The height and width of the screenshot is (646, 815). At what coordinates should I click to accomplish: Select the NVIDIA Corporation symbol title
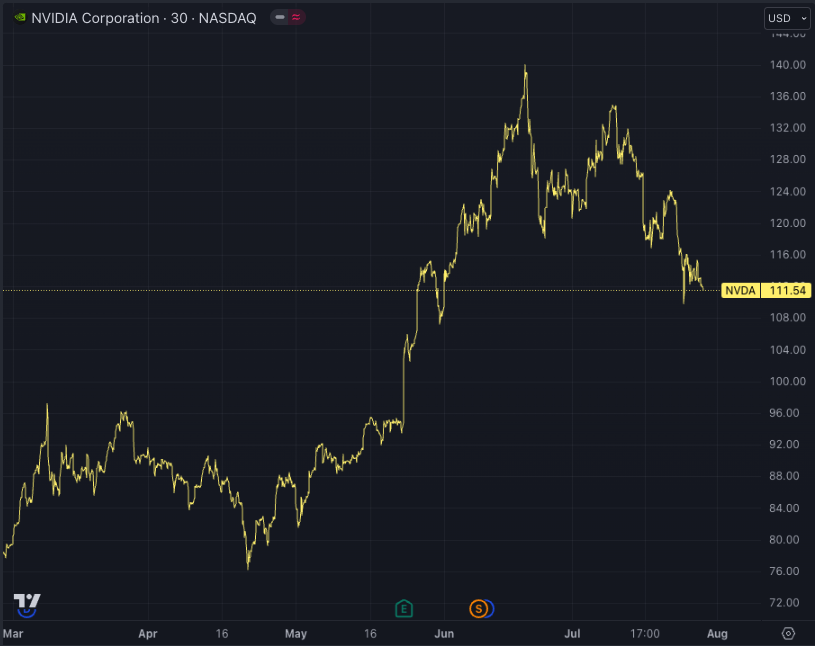point(95,17)
